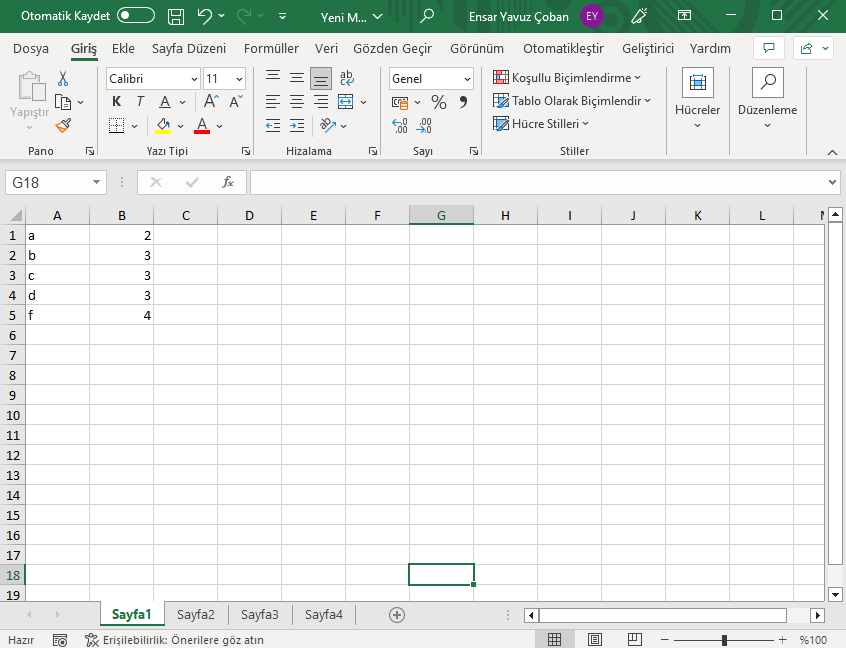Click the macro record icon in status bar
846x648 pixels.
coord(60,640)
